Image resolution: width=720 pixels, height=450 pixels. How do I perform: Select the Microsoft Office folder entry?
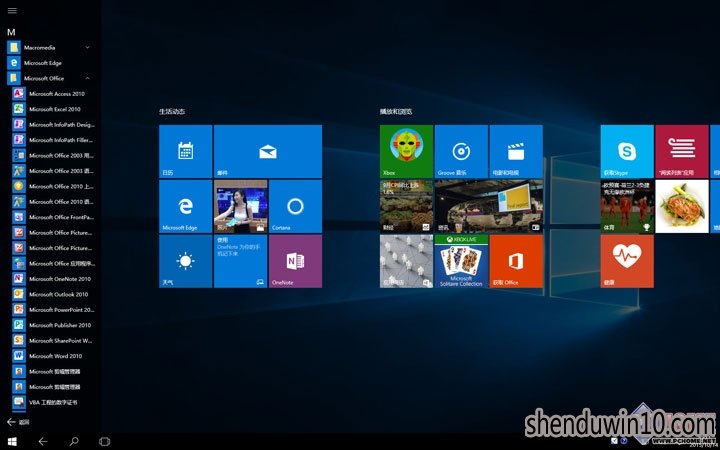click(49, 78)
